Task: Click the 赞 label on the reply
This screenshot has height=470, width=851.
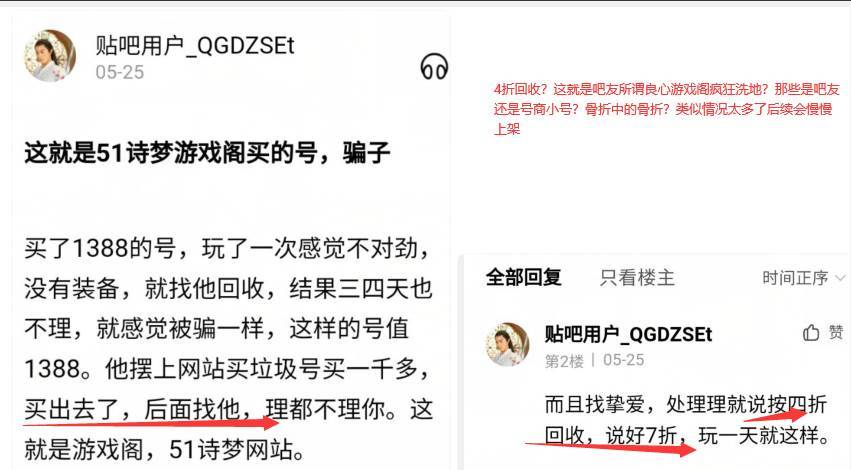Action: (x=836, y=332)
